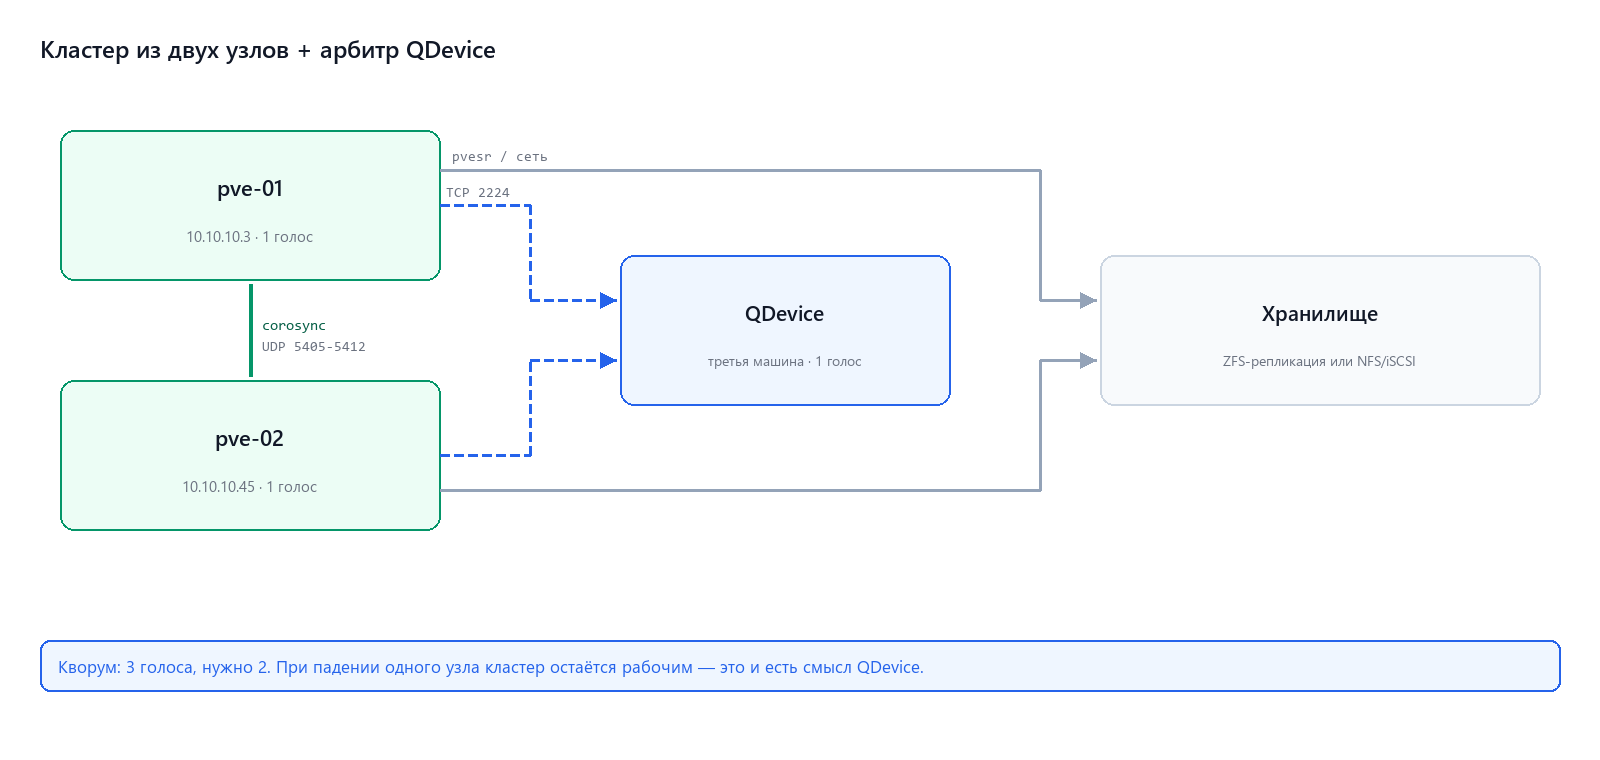This screenshot has height=760, width=1600.
Task: Select the pve-02 node box
Action: coord(250,455)
